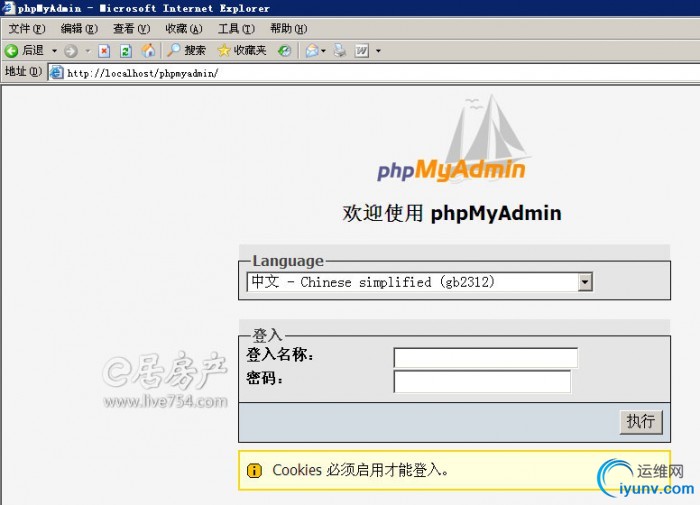Open the Forward history dropdown arrow

point(88,51)
